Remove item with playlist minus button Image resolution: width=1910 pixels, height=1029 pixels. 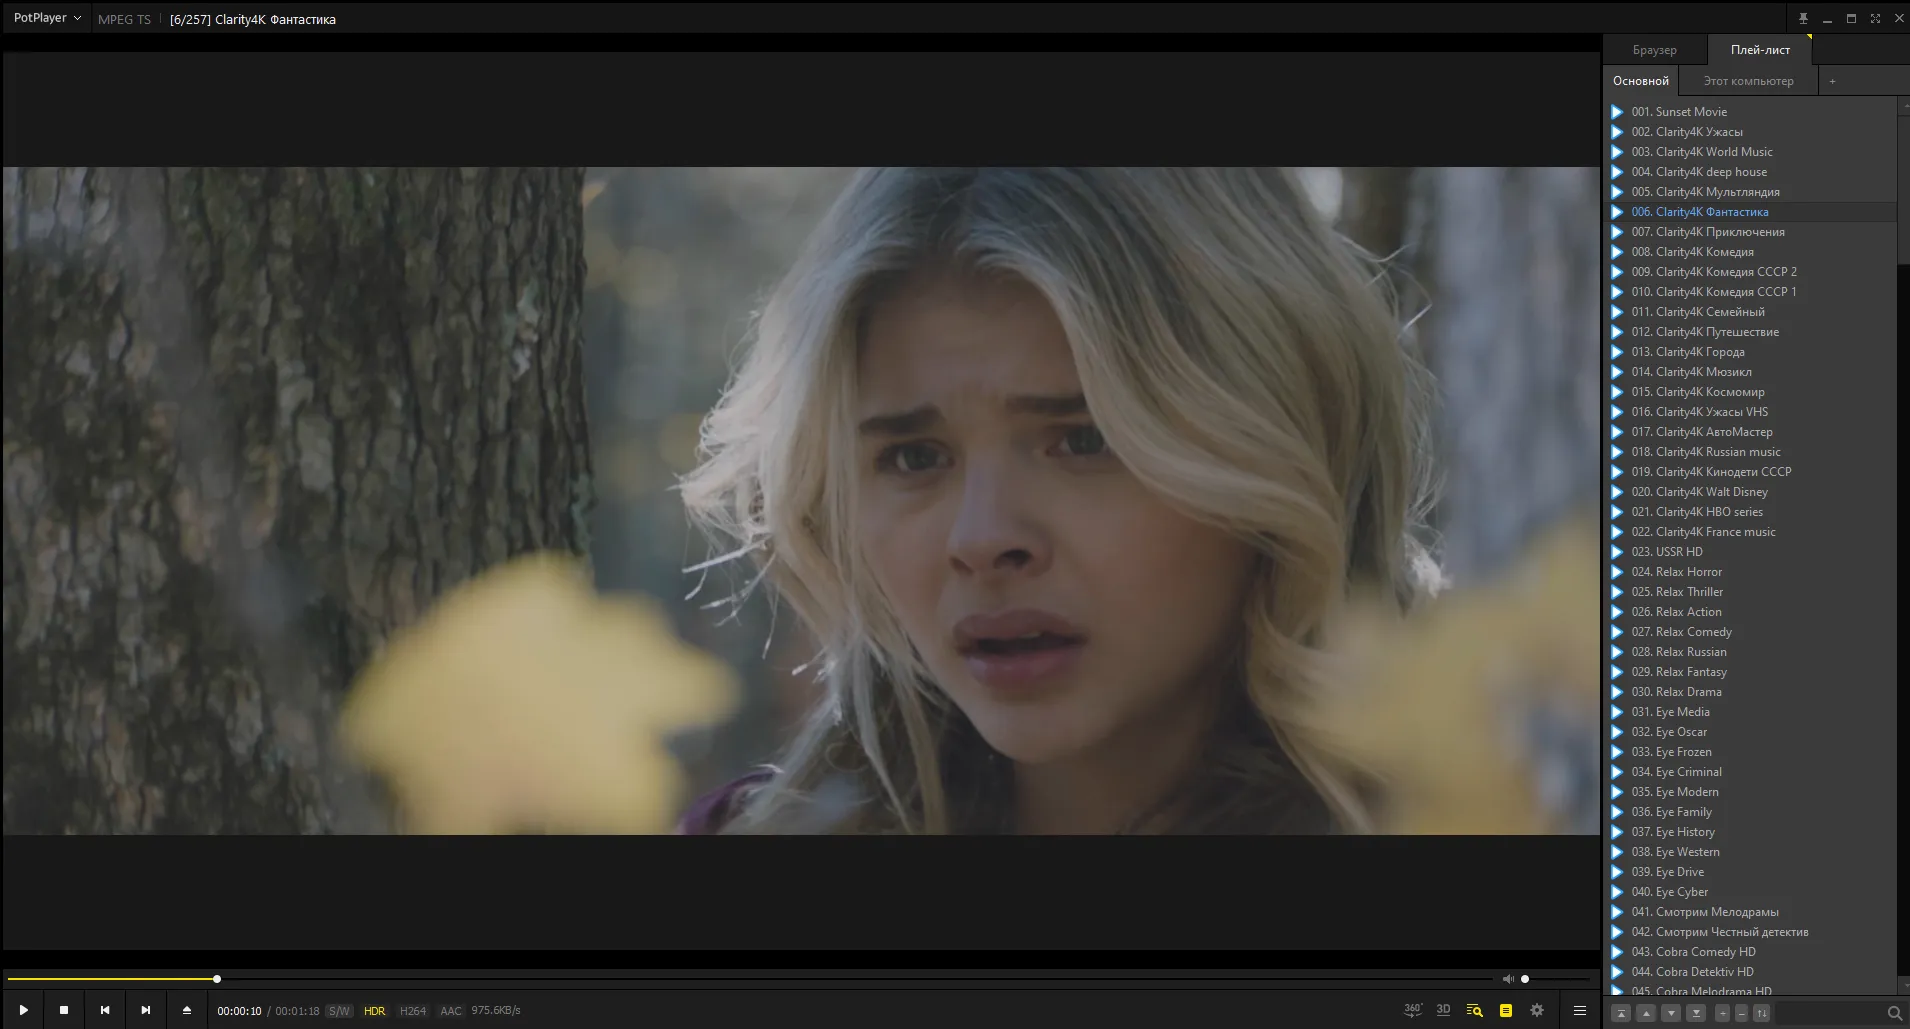(x=1741, y=1013)
